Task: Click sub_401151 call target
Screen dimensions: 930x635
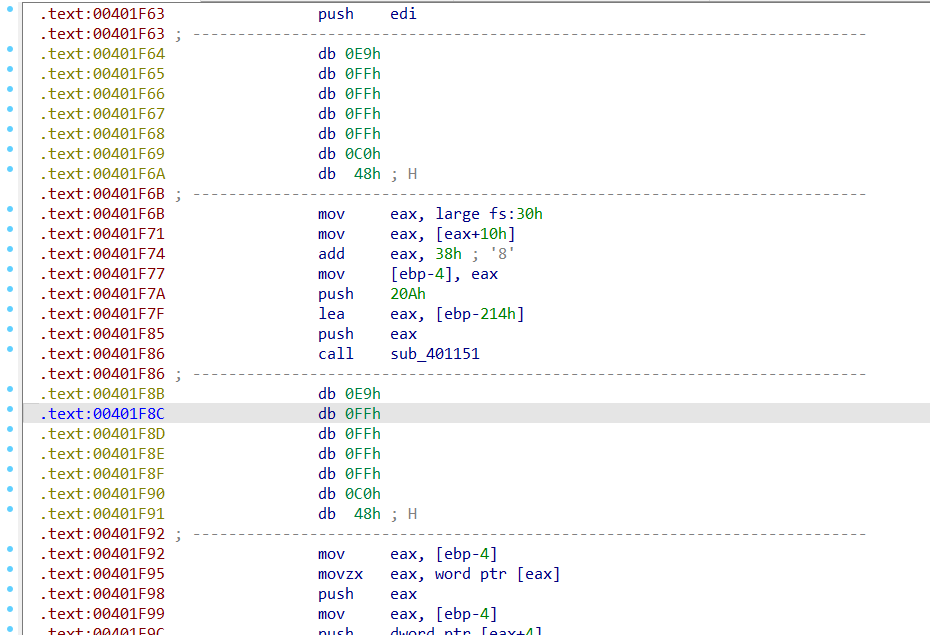Action: coord(435,354)
